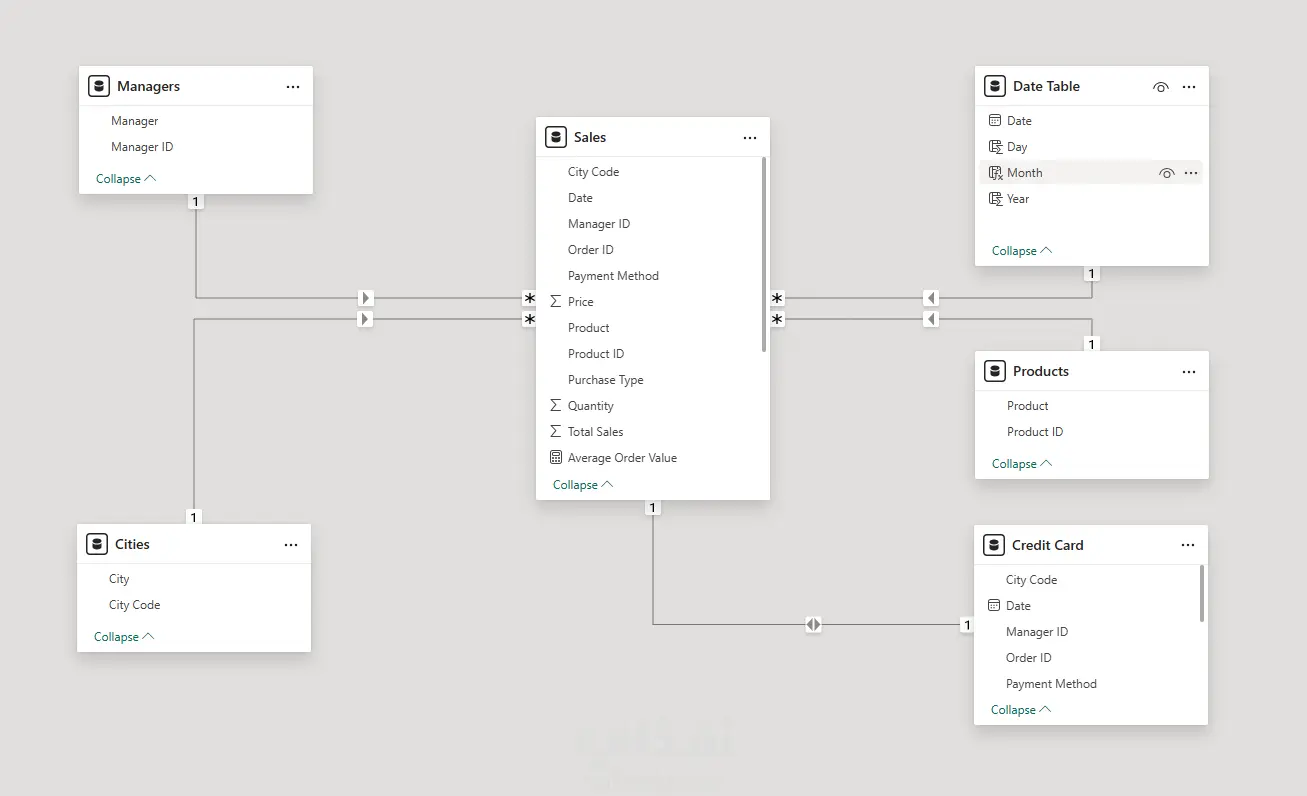Select City Code in the Cities table
Viewport: 1307px width, 796px height.
click(134, 605)
